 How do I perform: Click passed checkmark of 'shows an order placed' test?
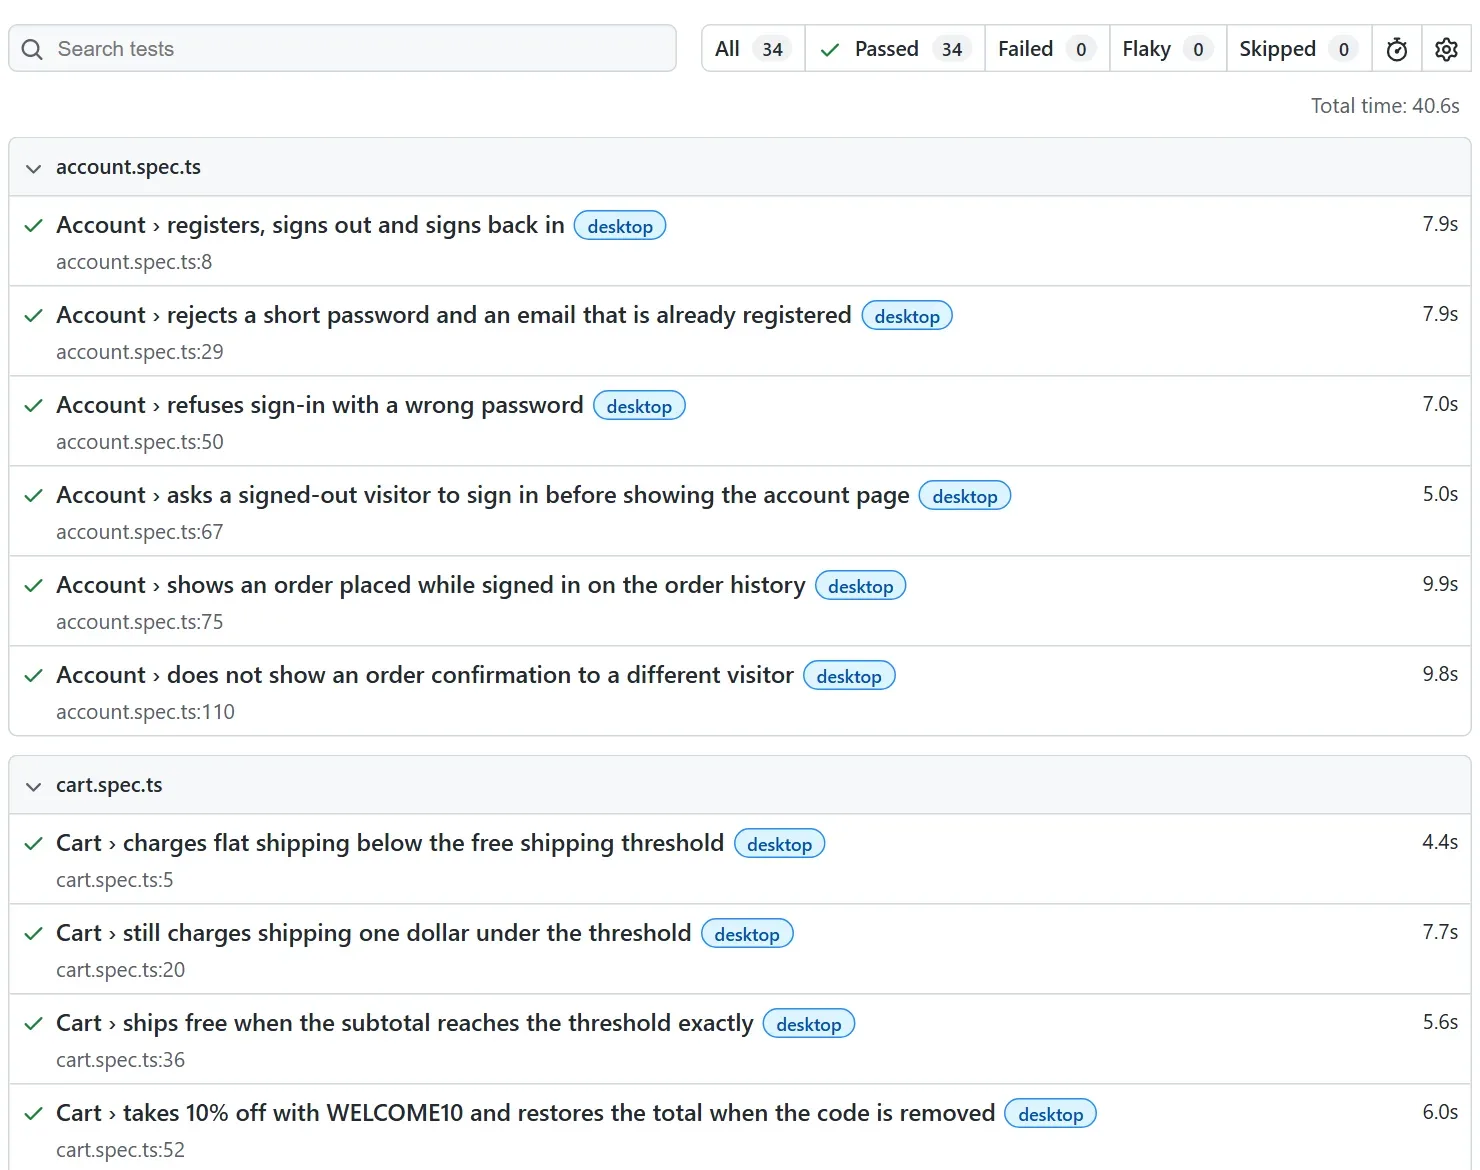point(33,586)
